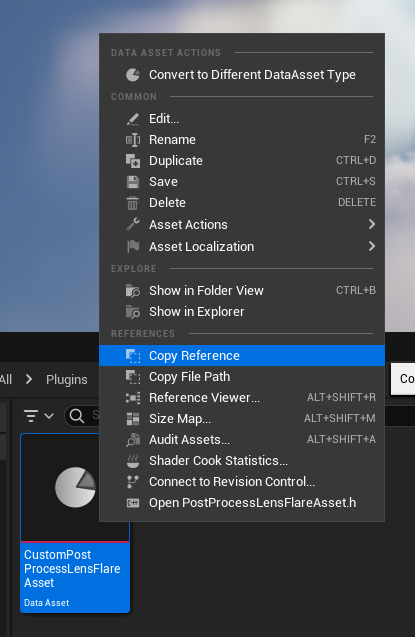Click the steaming bowl Shader Cook Statistics icon
The height and width of the screenshot is (637, 415).
point(133,461)
